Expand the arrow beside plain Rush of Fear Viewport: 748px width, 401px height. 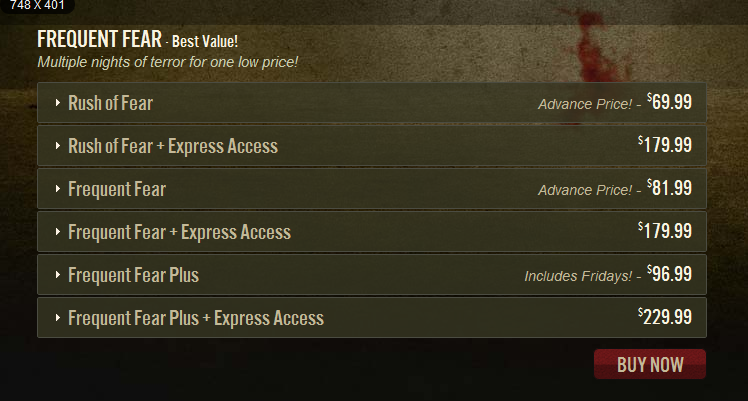[x=58, y=103]
